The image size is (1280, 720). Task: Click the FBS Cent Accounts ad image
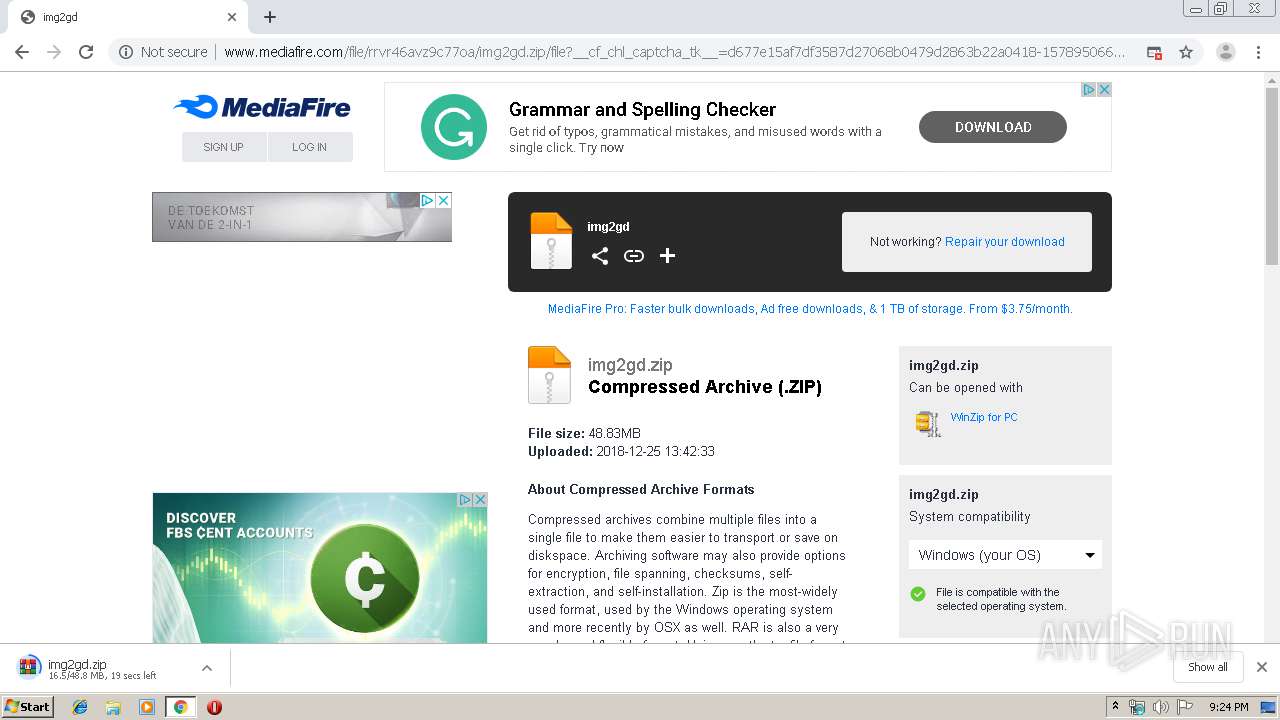pyautogui.click(x=320, y=567)
